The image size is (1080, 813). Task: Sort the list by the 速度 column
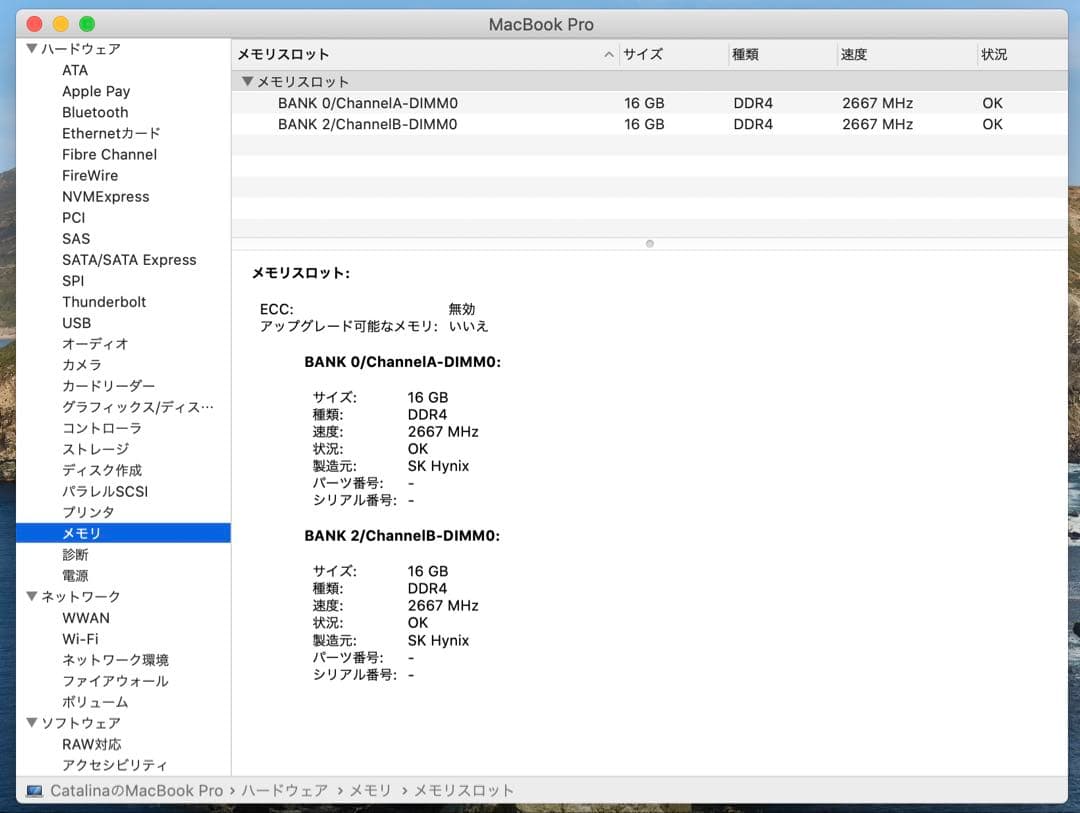(853, 54)
